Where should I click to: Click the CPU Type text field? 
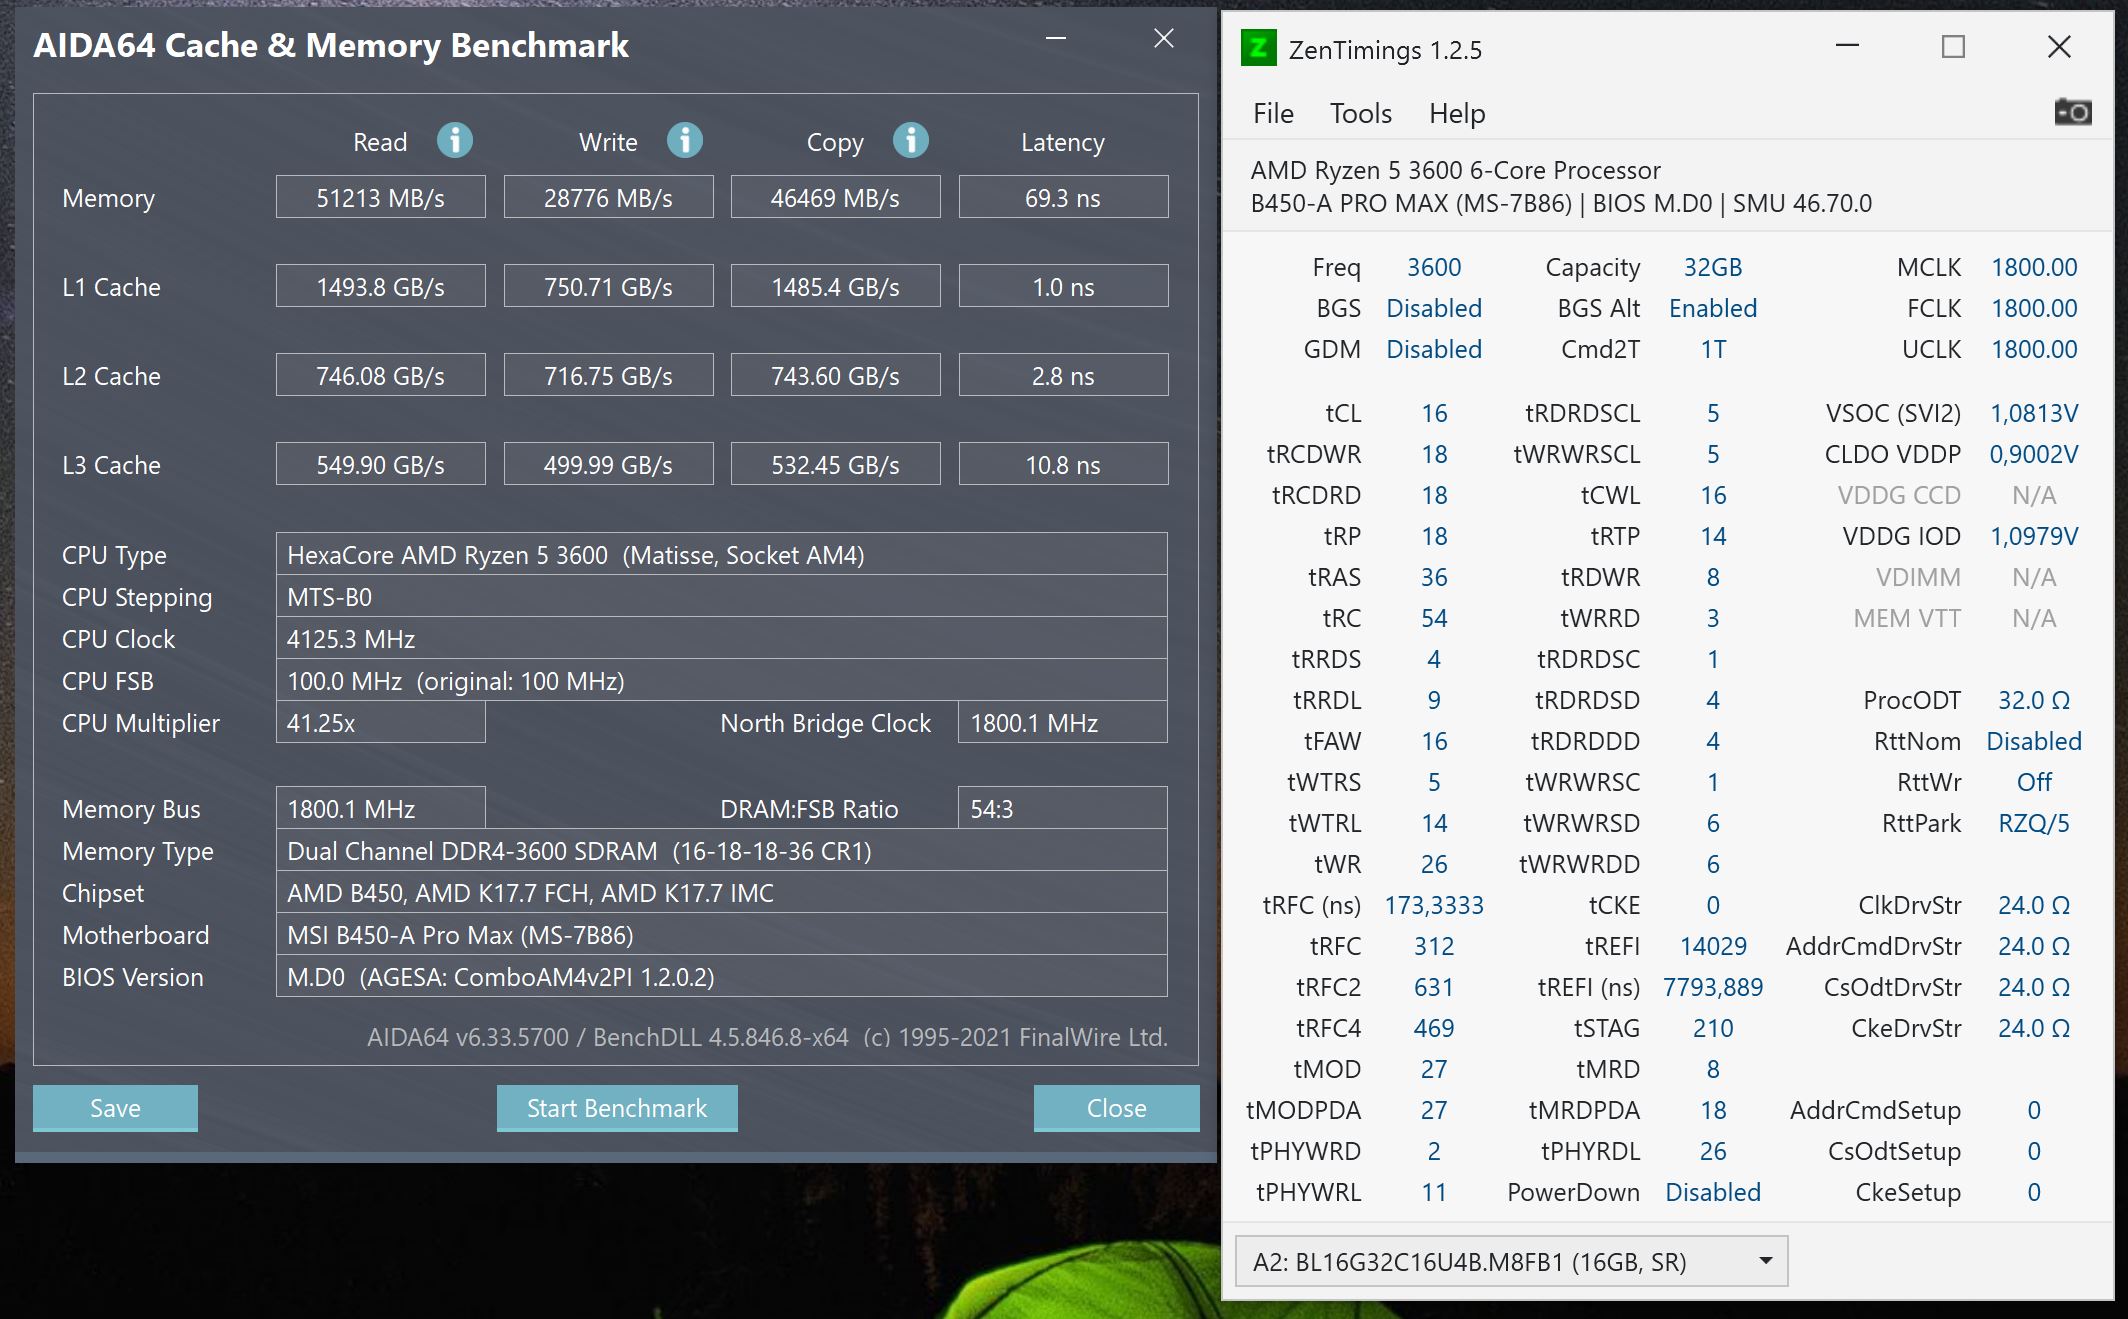[x=721, y=555]
